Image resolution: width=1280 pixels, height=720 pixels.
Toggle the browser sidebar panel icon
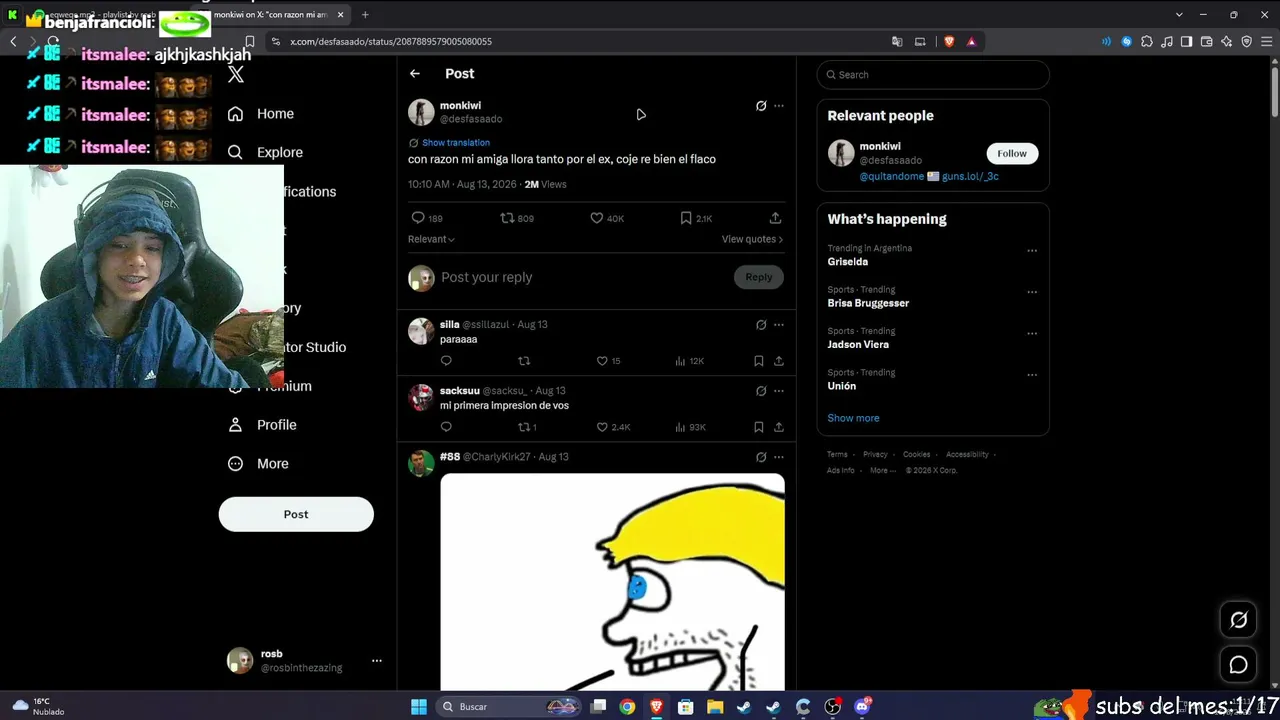click(1187, 41)
